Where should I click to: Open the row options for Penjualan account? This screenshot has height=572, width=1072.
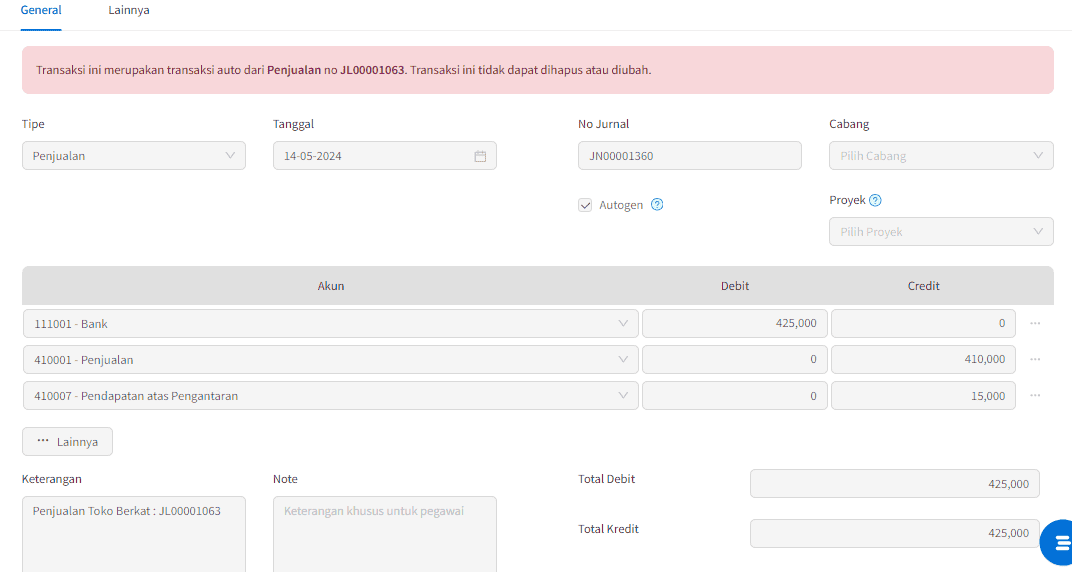click(x=1035, y=359)
